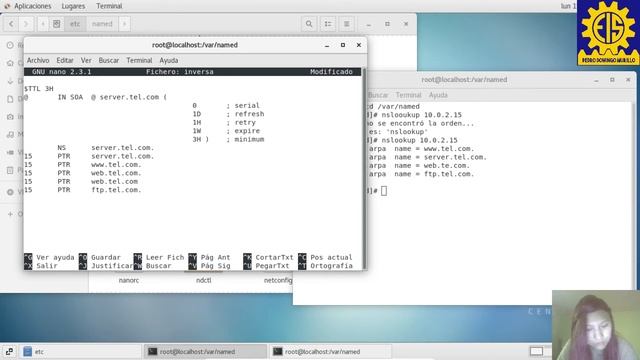Open the Lugares menu in the top panel

point(73,6)
